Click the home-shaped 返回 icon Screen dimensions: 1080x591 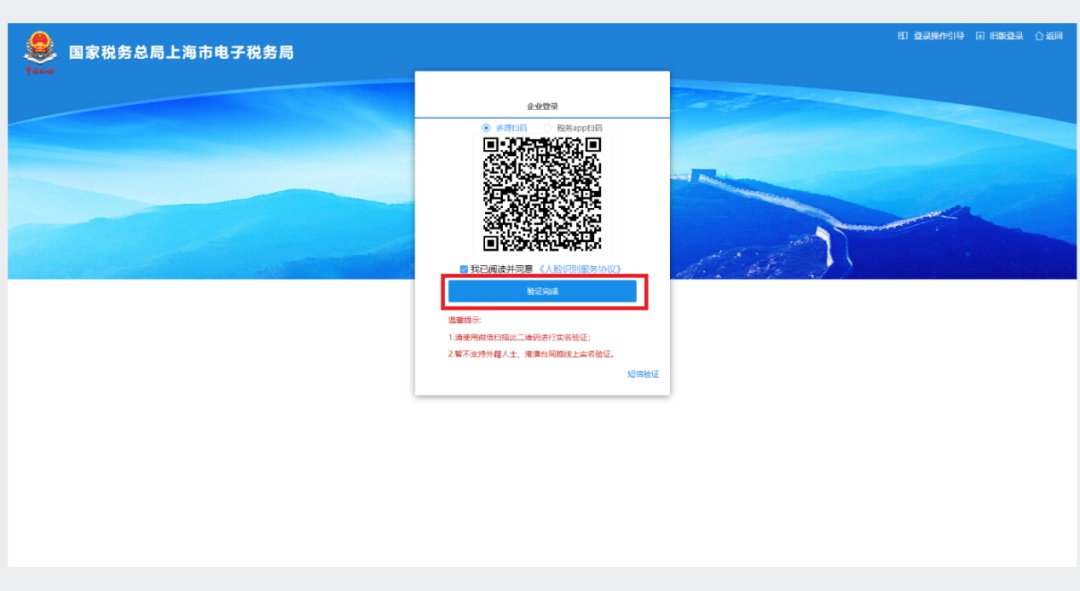click(x=1039, y=36)
